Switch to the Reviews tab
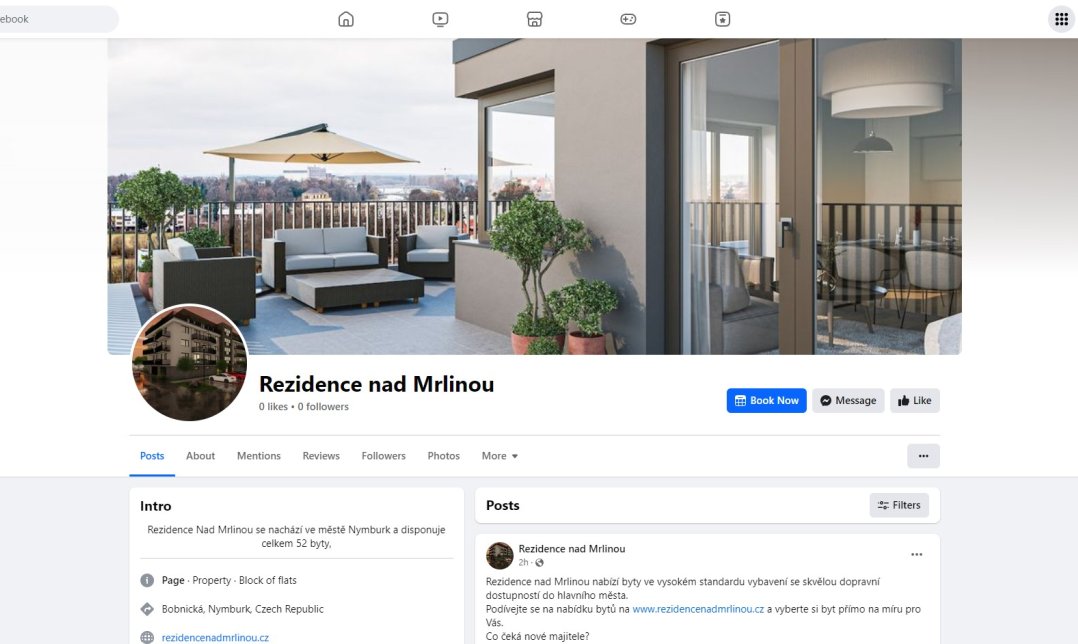Screen dimensions: 1078x644 321,456
